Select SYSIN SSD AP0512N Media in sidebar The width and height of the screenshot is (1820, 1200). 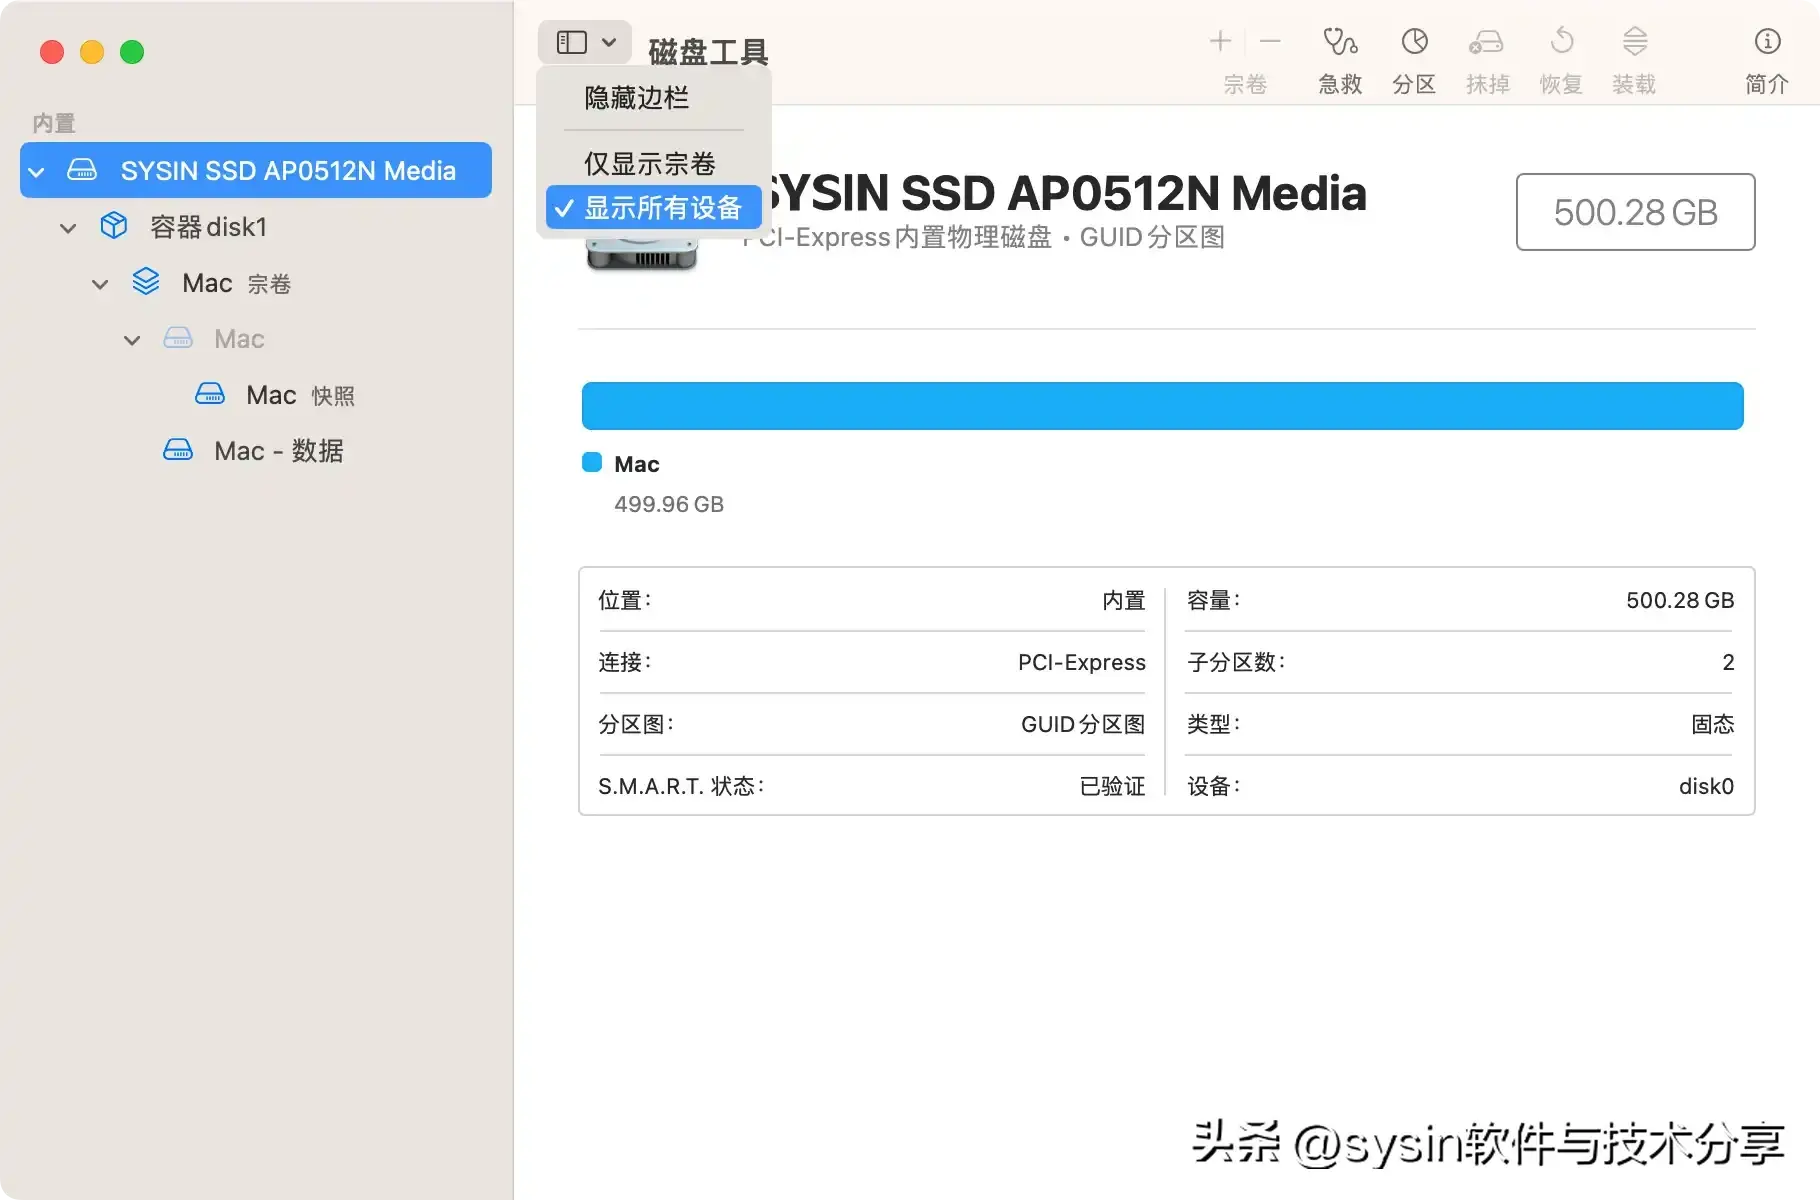coord(256,170)
